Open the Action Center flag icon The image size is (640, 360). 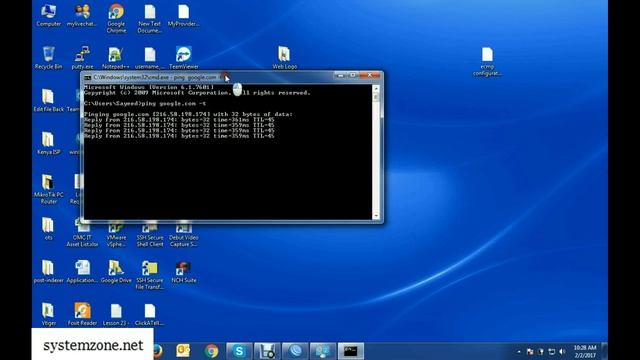coord(530,351)
